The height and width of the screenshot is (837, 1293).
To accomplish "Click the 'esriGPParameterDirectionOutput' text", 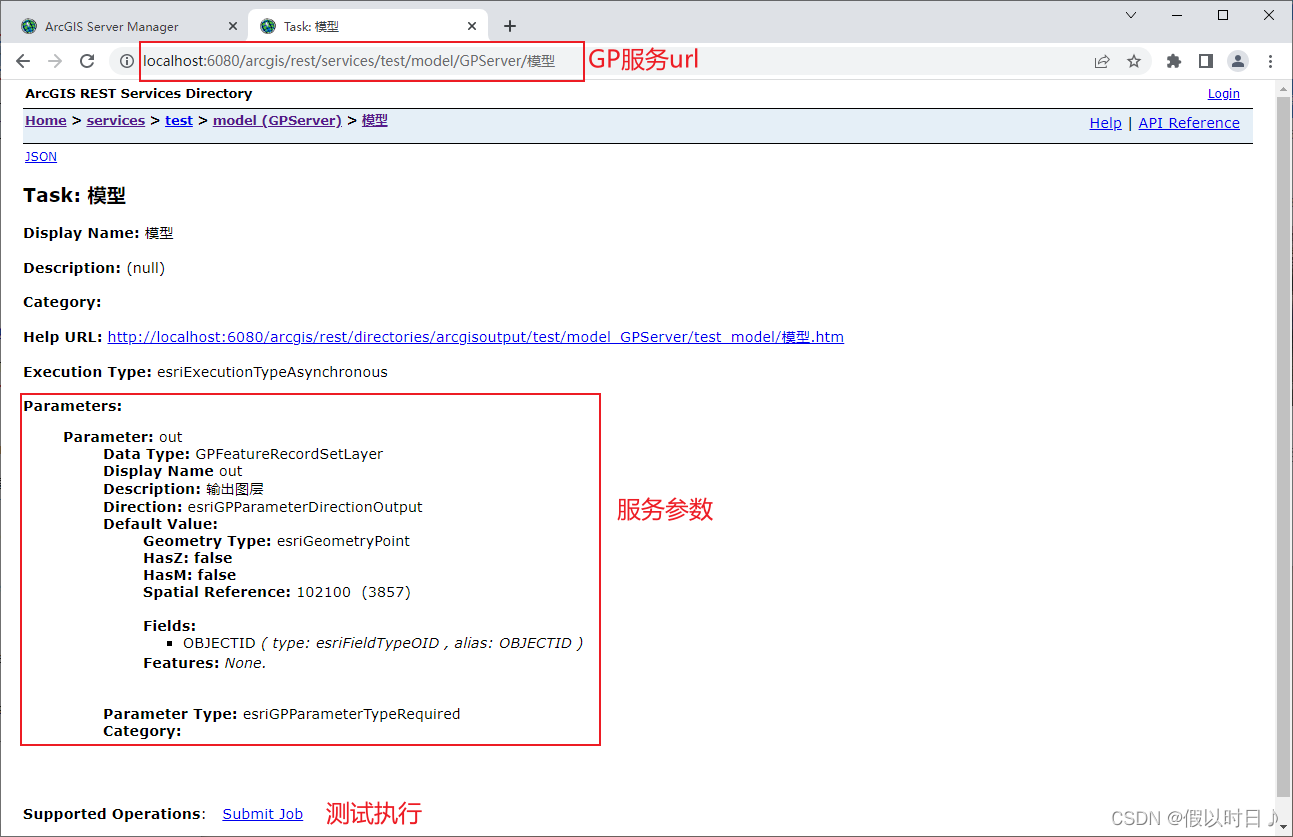I will coord(305,507).
